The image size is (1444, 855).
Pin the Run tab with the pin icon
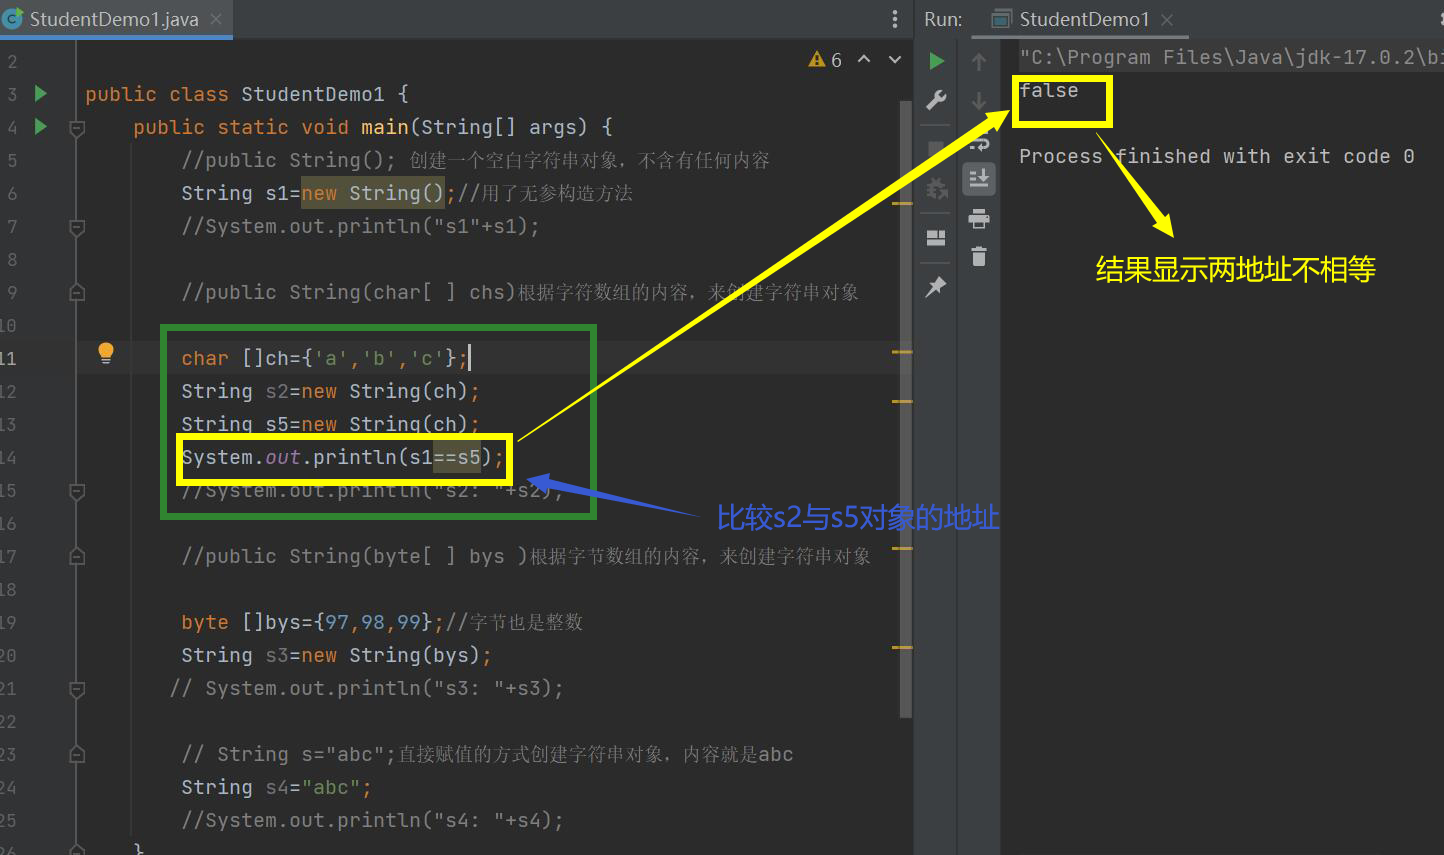coord(936,287)
